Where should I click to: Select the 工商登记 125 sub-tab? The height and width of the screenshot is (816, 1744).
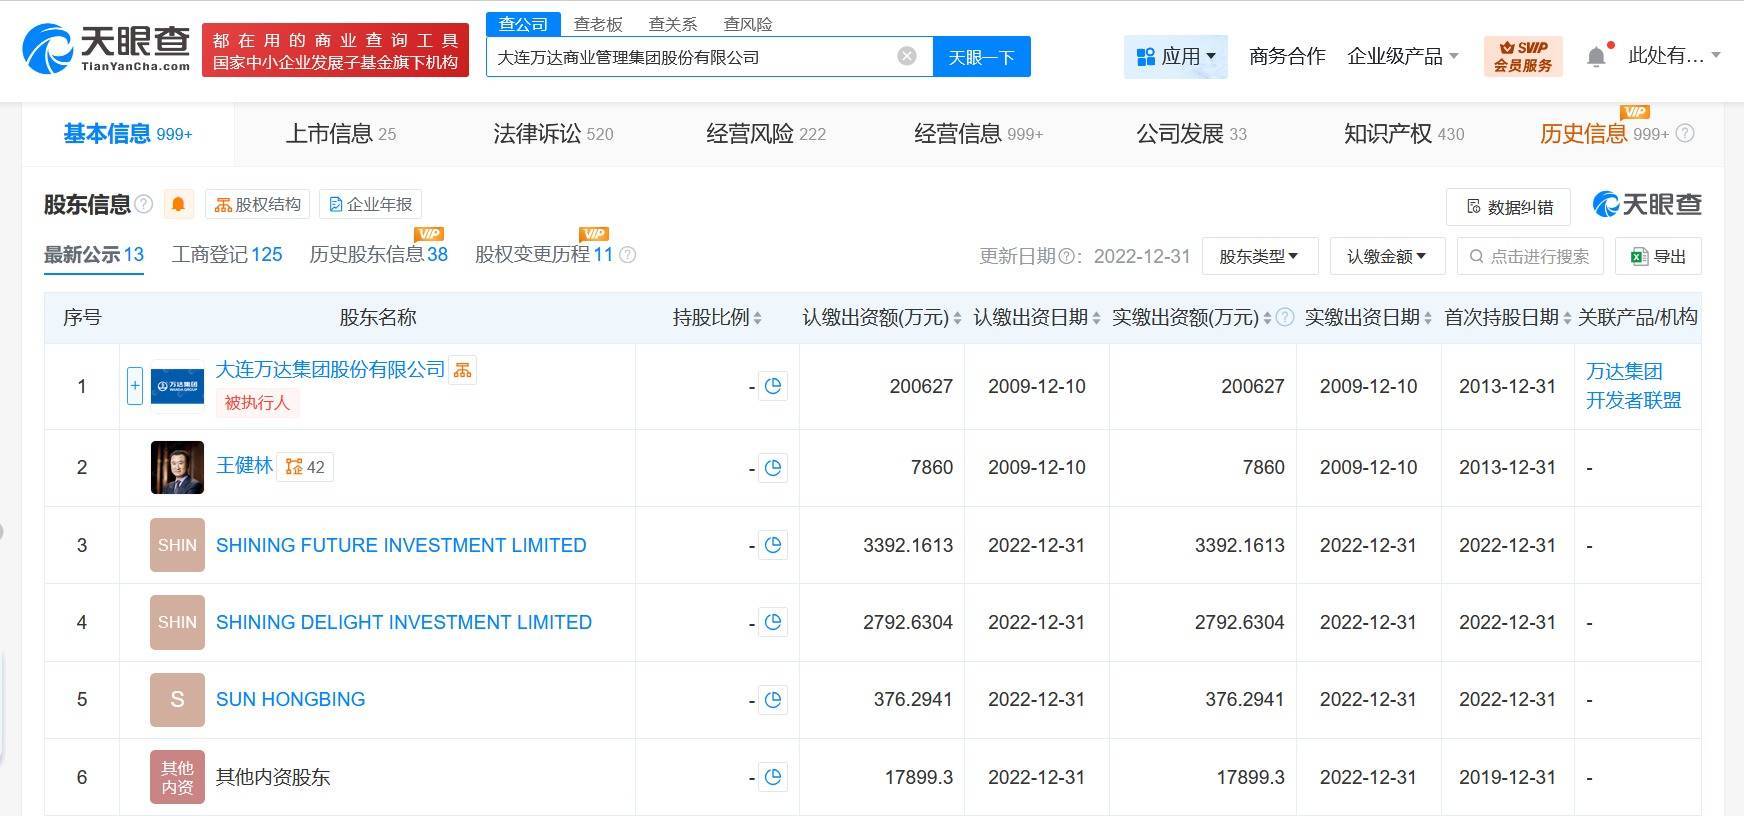(227, 254)
